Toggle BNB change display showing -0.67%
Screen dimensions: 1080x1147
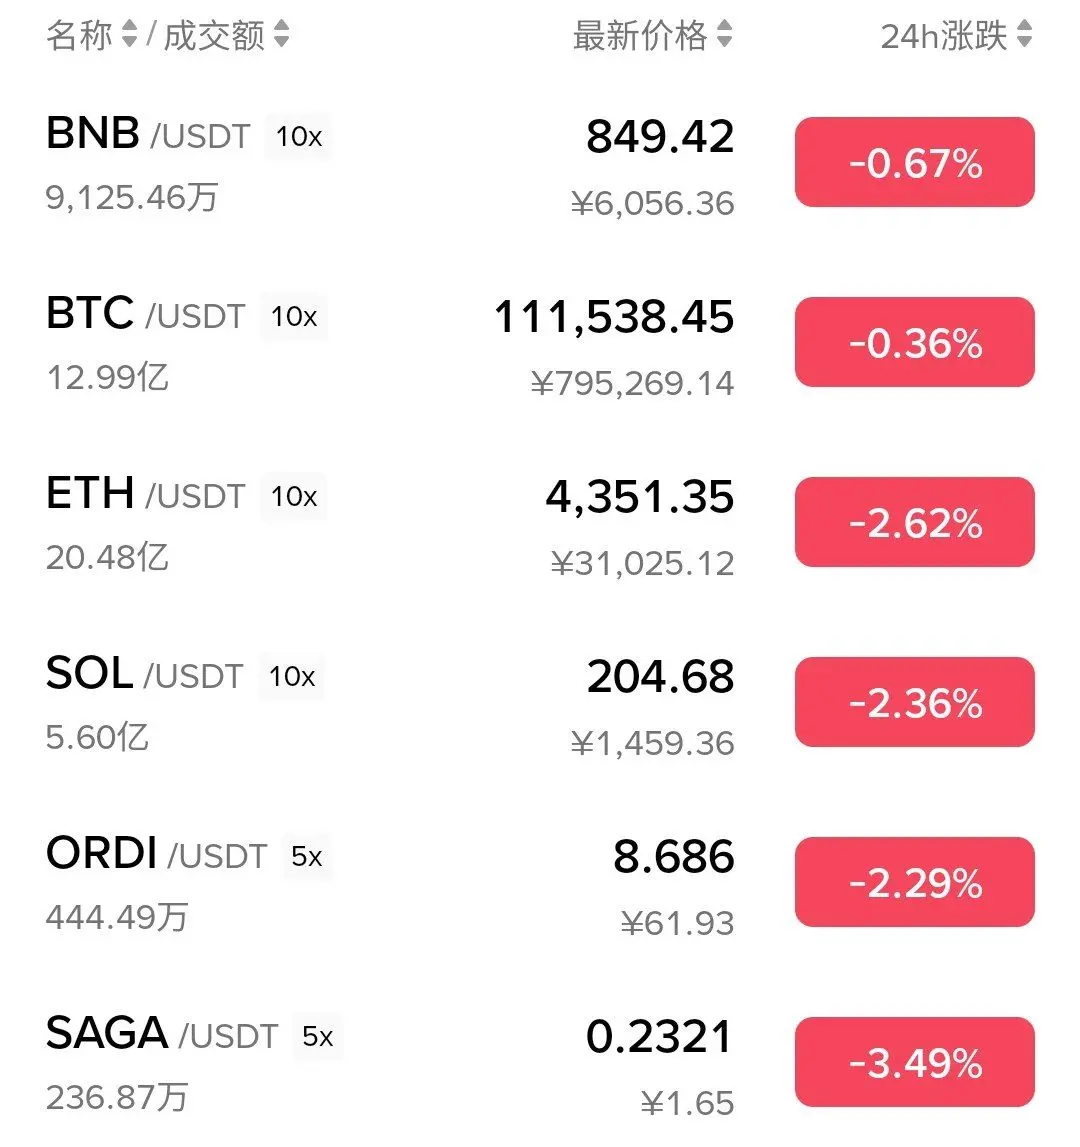click(x=915, y=162)
